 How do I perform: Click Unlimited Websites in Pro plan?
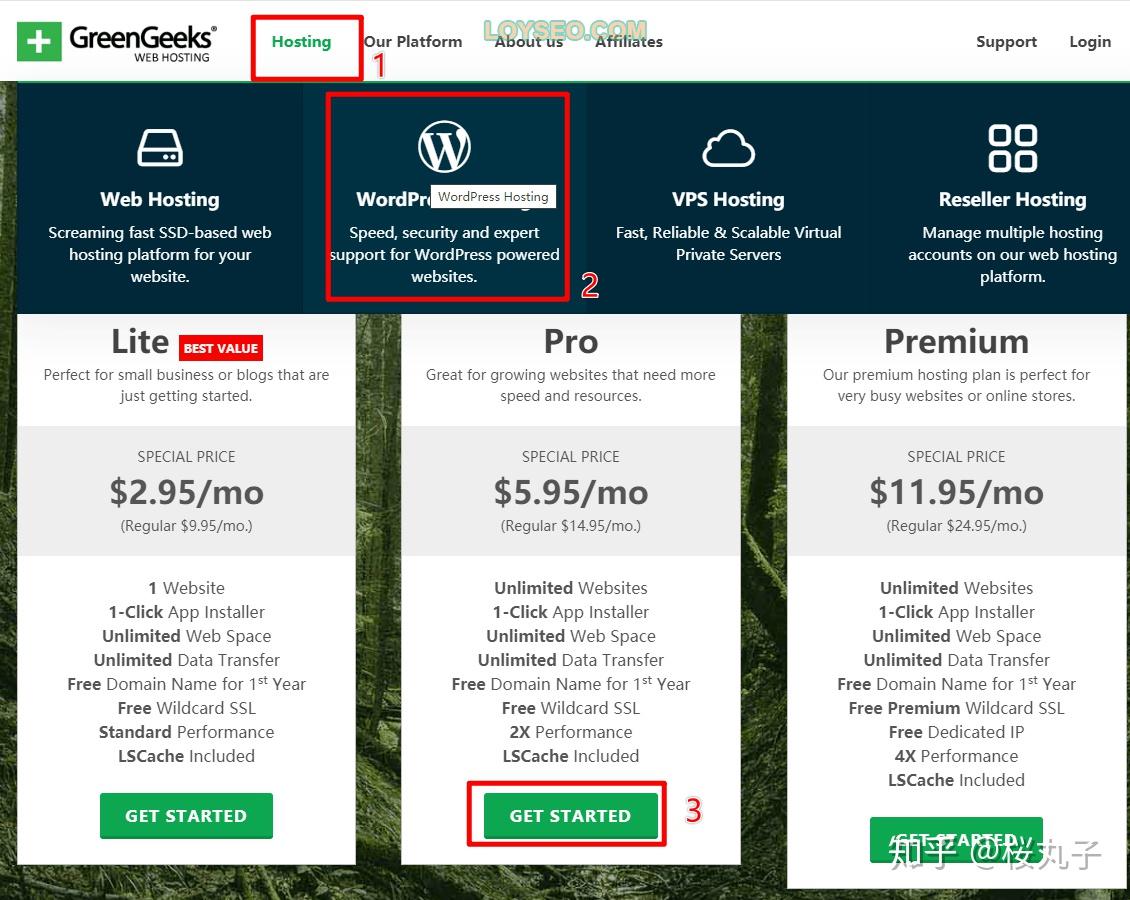tap(571, 588)
